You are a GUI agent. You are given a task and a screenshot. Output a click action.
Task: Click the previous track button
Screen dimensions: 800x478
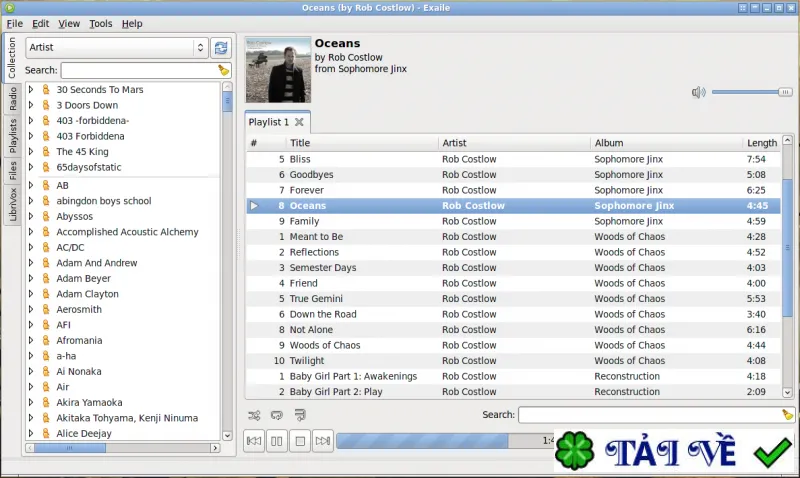click(x=254, y=441)
